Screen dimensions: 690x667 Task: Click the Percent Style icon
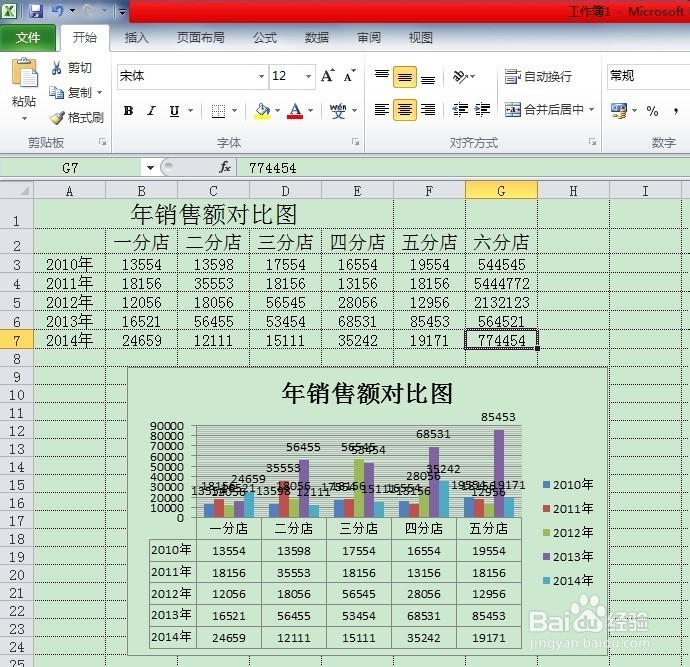(652, 111)
